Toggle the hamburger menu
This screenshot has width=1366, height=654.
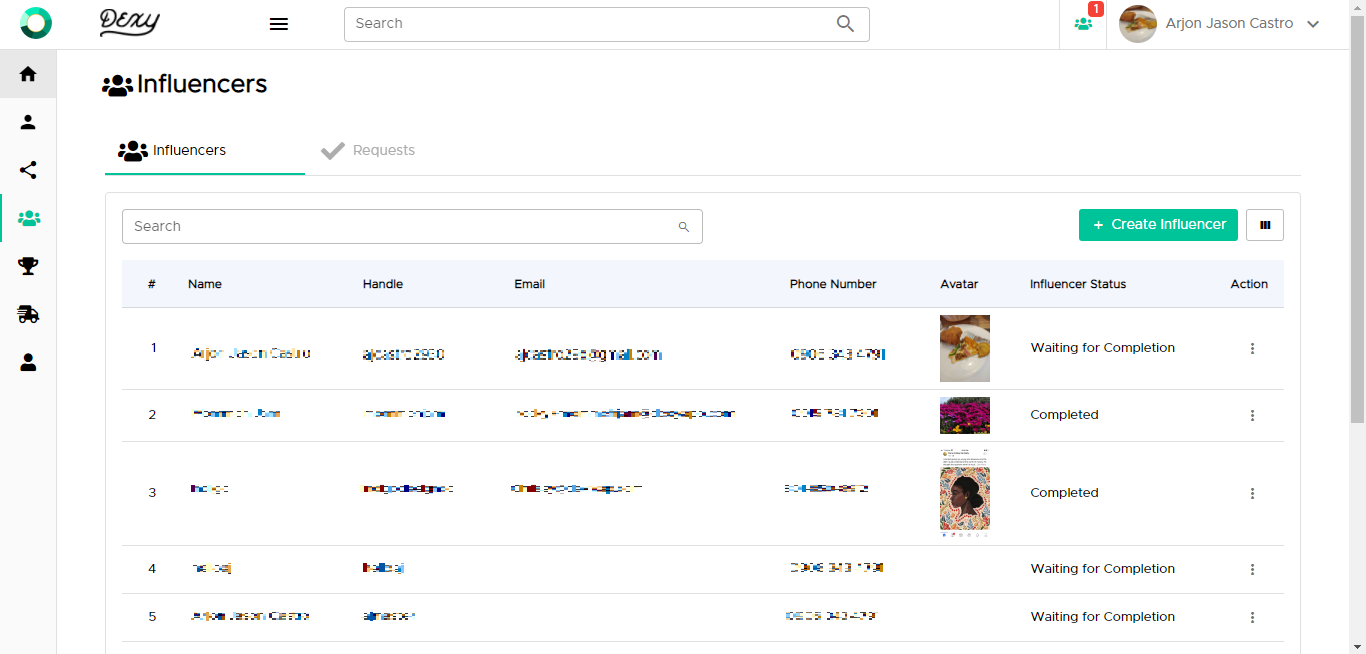(279, 24)
